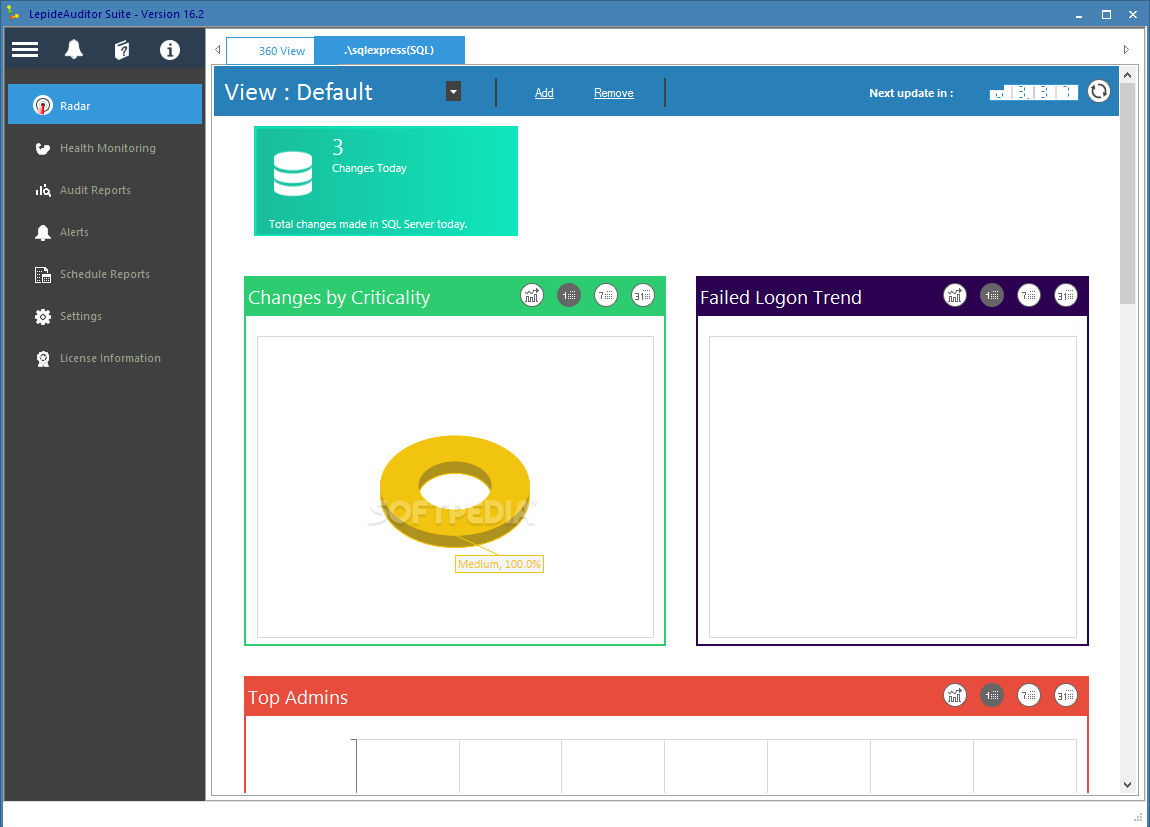Select 7-day range in Top Admins
1150x827 pixels.
tap(1029, 695)
